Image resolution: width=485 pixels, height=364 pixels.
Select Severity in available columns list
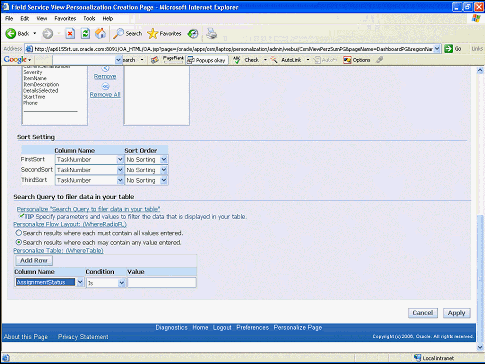pyautogui.click(x=33, y=72)
